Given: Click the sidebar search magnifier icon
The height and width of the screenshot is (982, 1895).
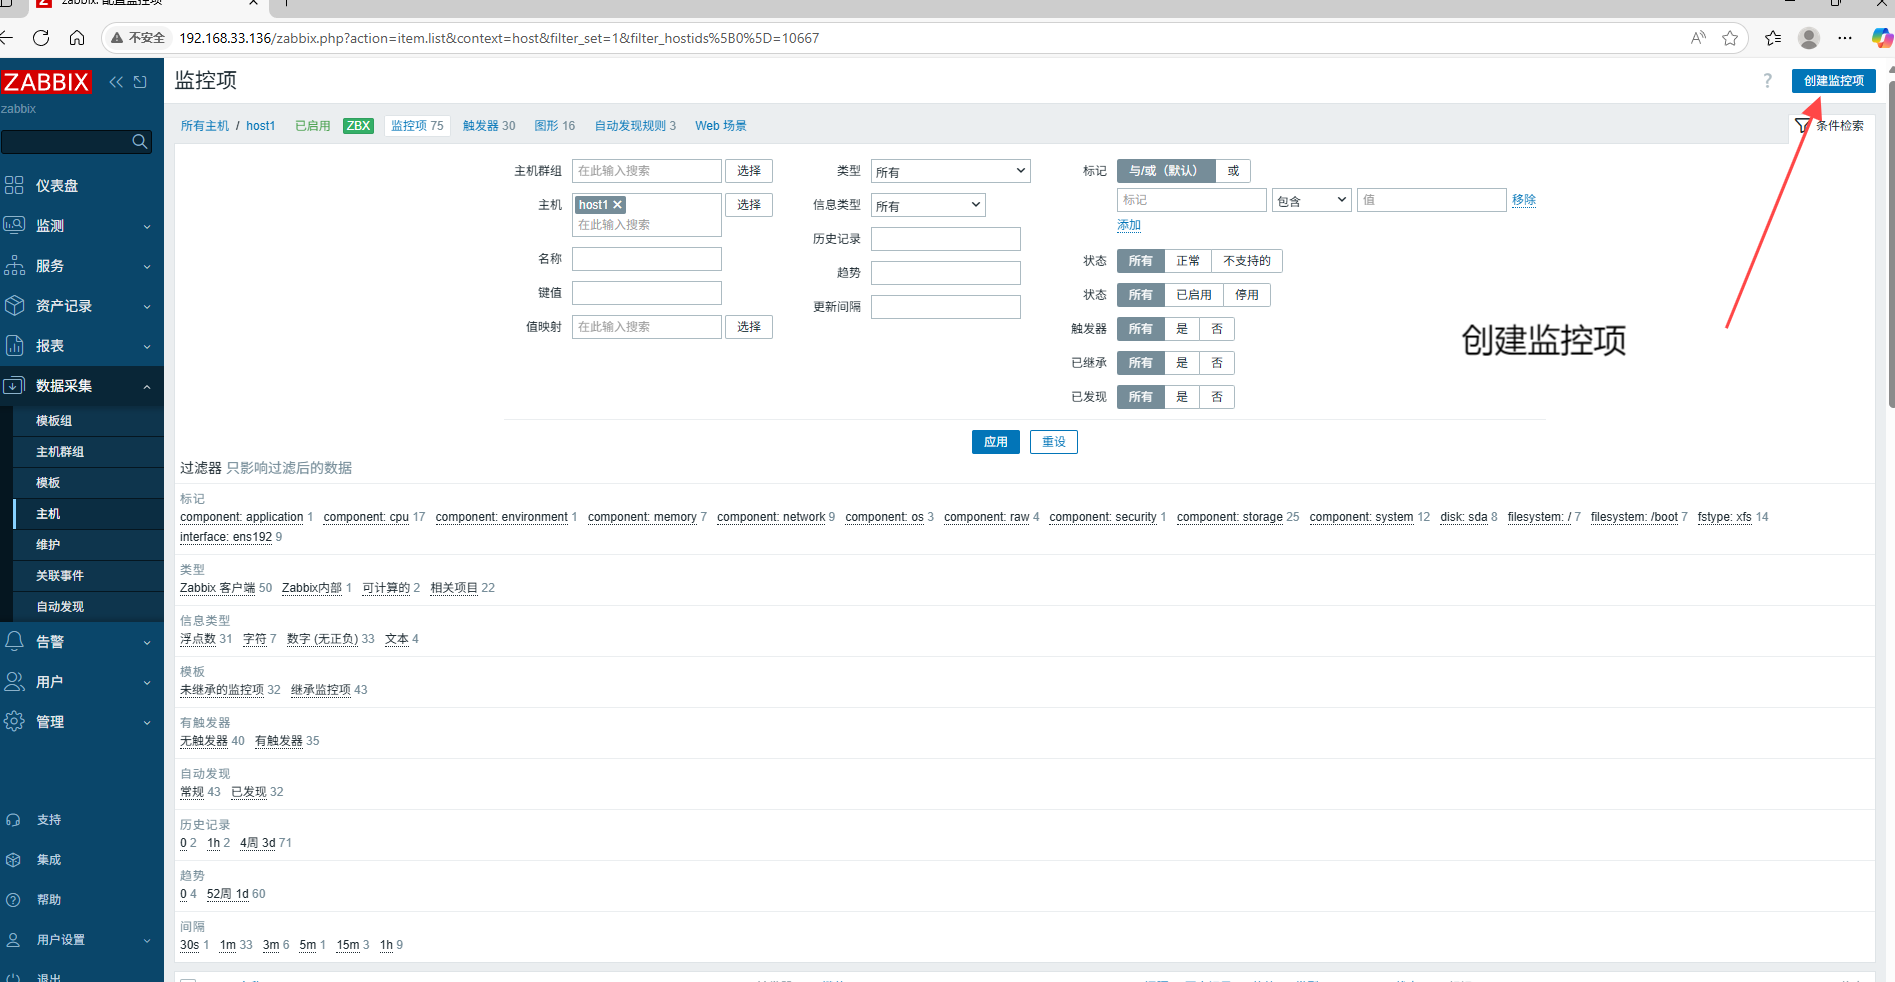Looking at the screenshot, I should coord(140,142).
